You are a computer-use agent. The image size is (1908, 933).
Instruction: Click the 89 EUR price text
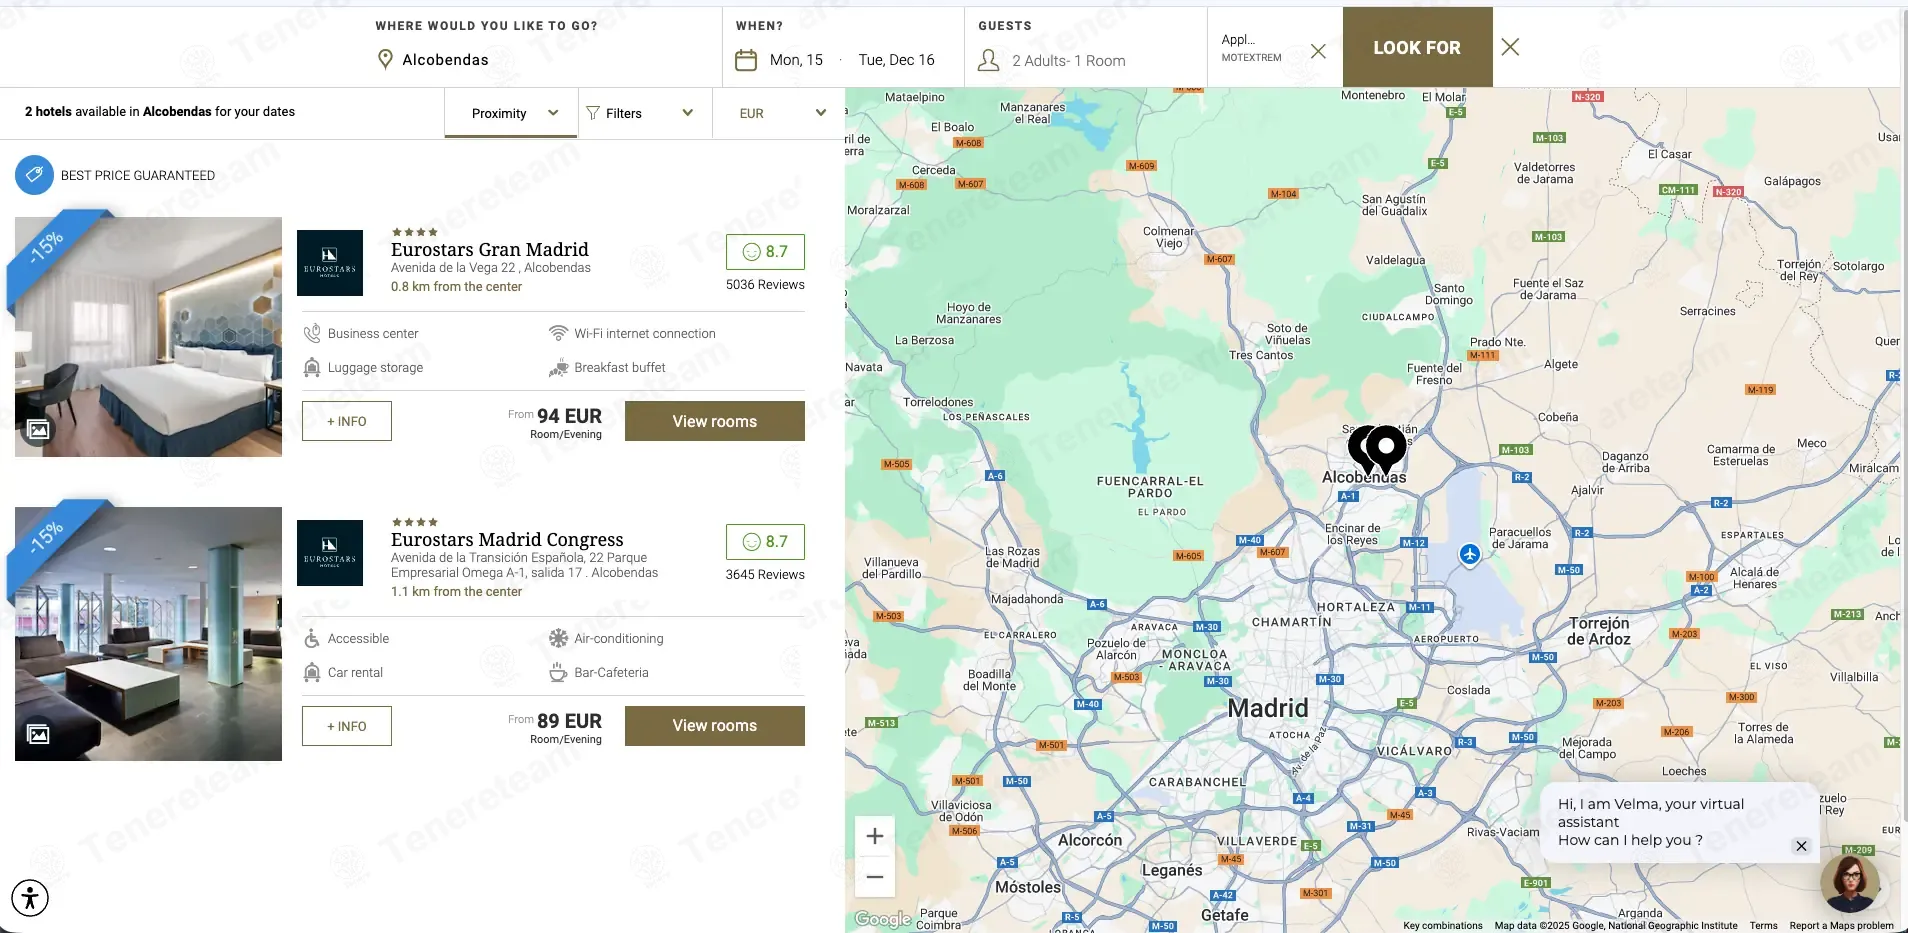[569, 721]
